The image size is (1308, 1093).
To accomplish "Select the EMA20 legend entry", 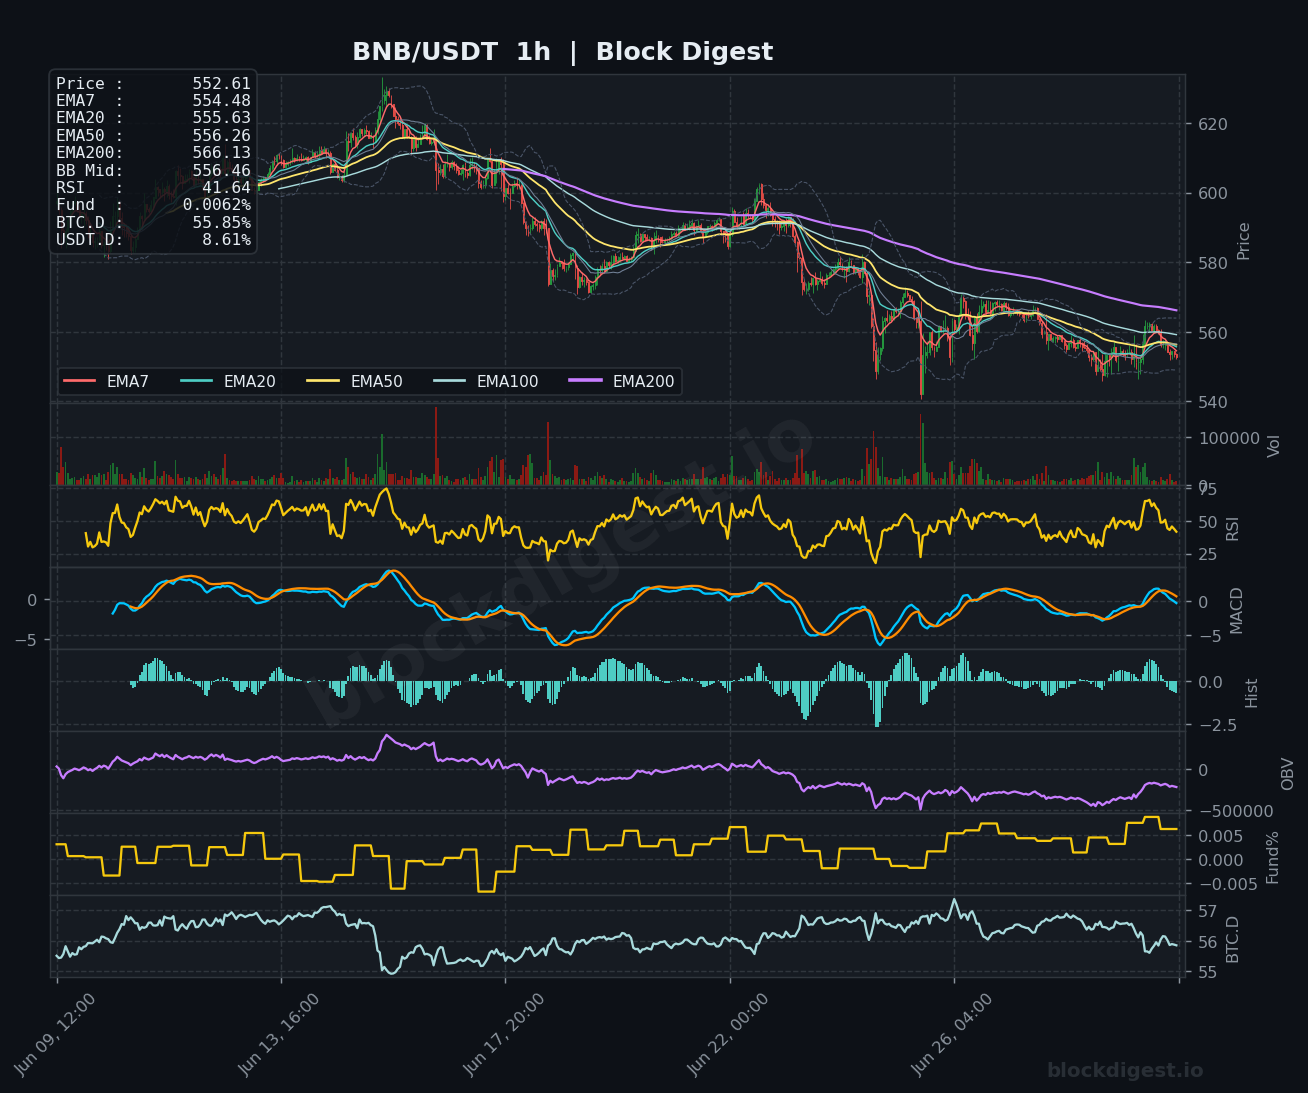I will click(228, 381).
